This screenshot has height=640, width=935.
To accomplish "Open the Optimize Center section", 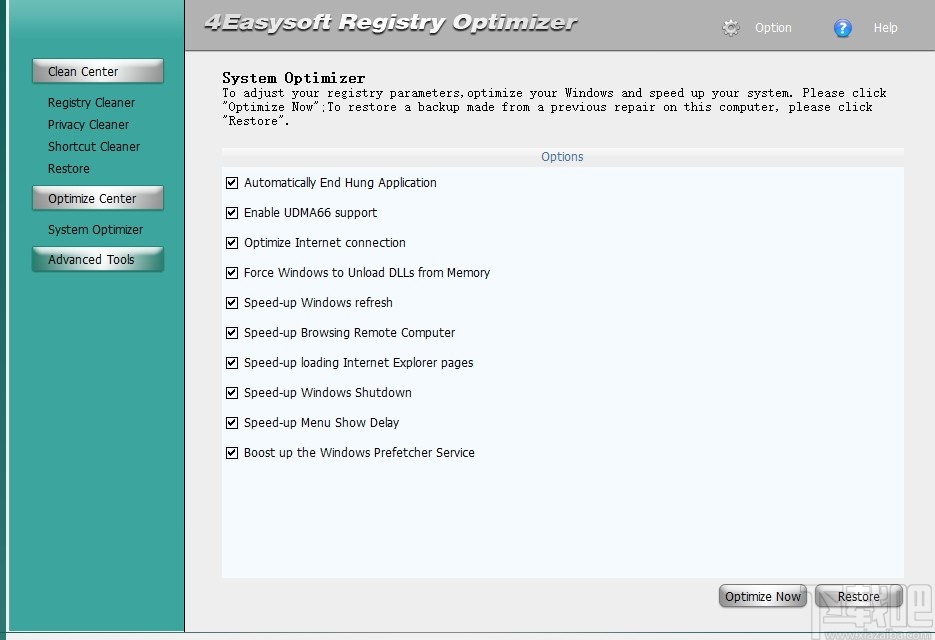I will (x=97, y=198).
